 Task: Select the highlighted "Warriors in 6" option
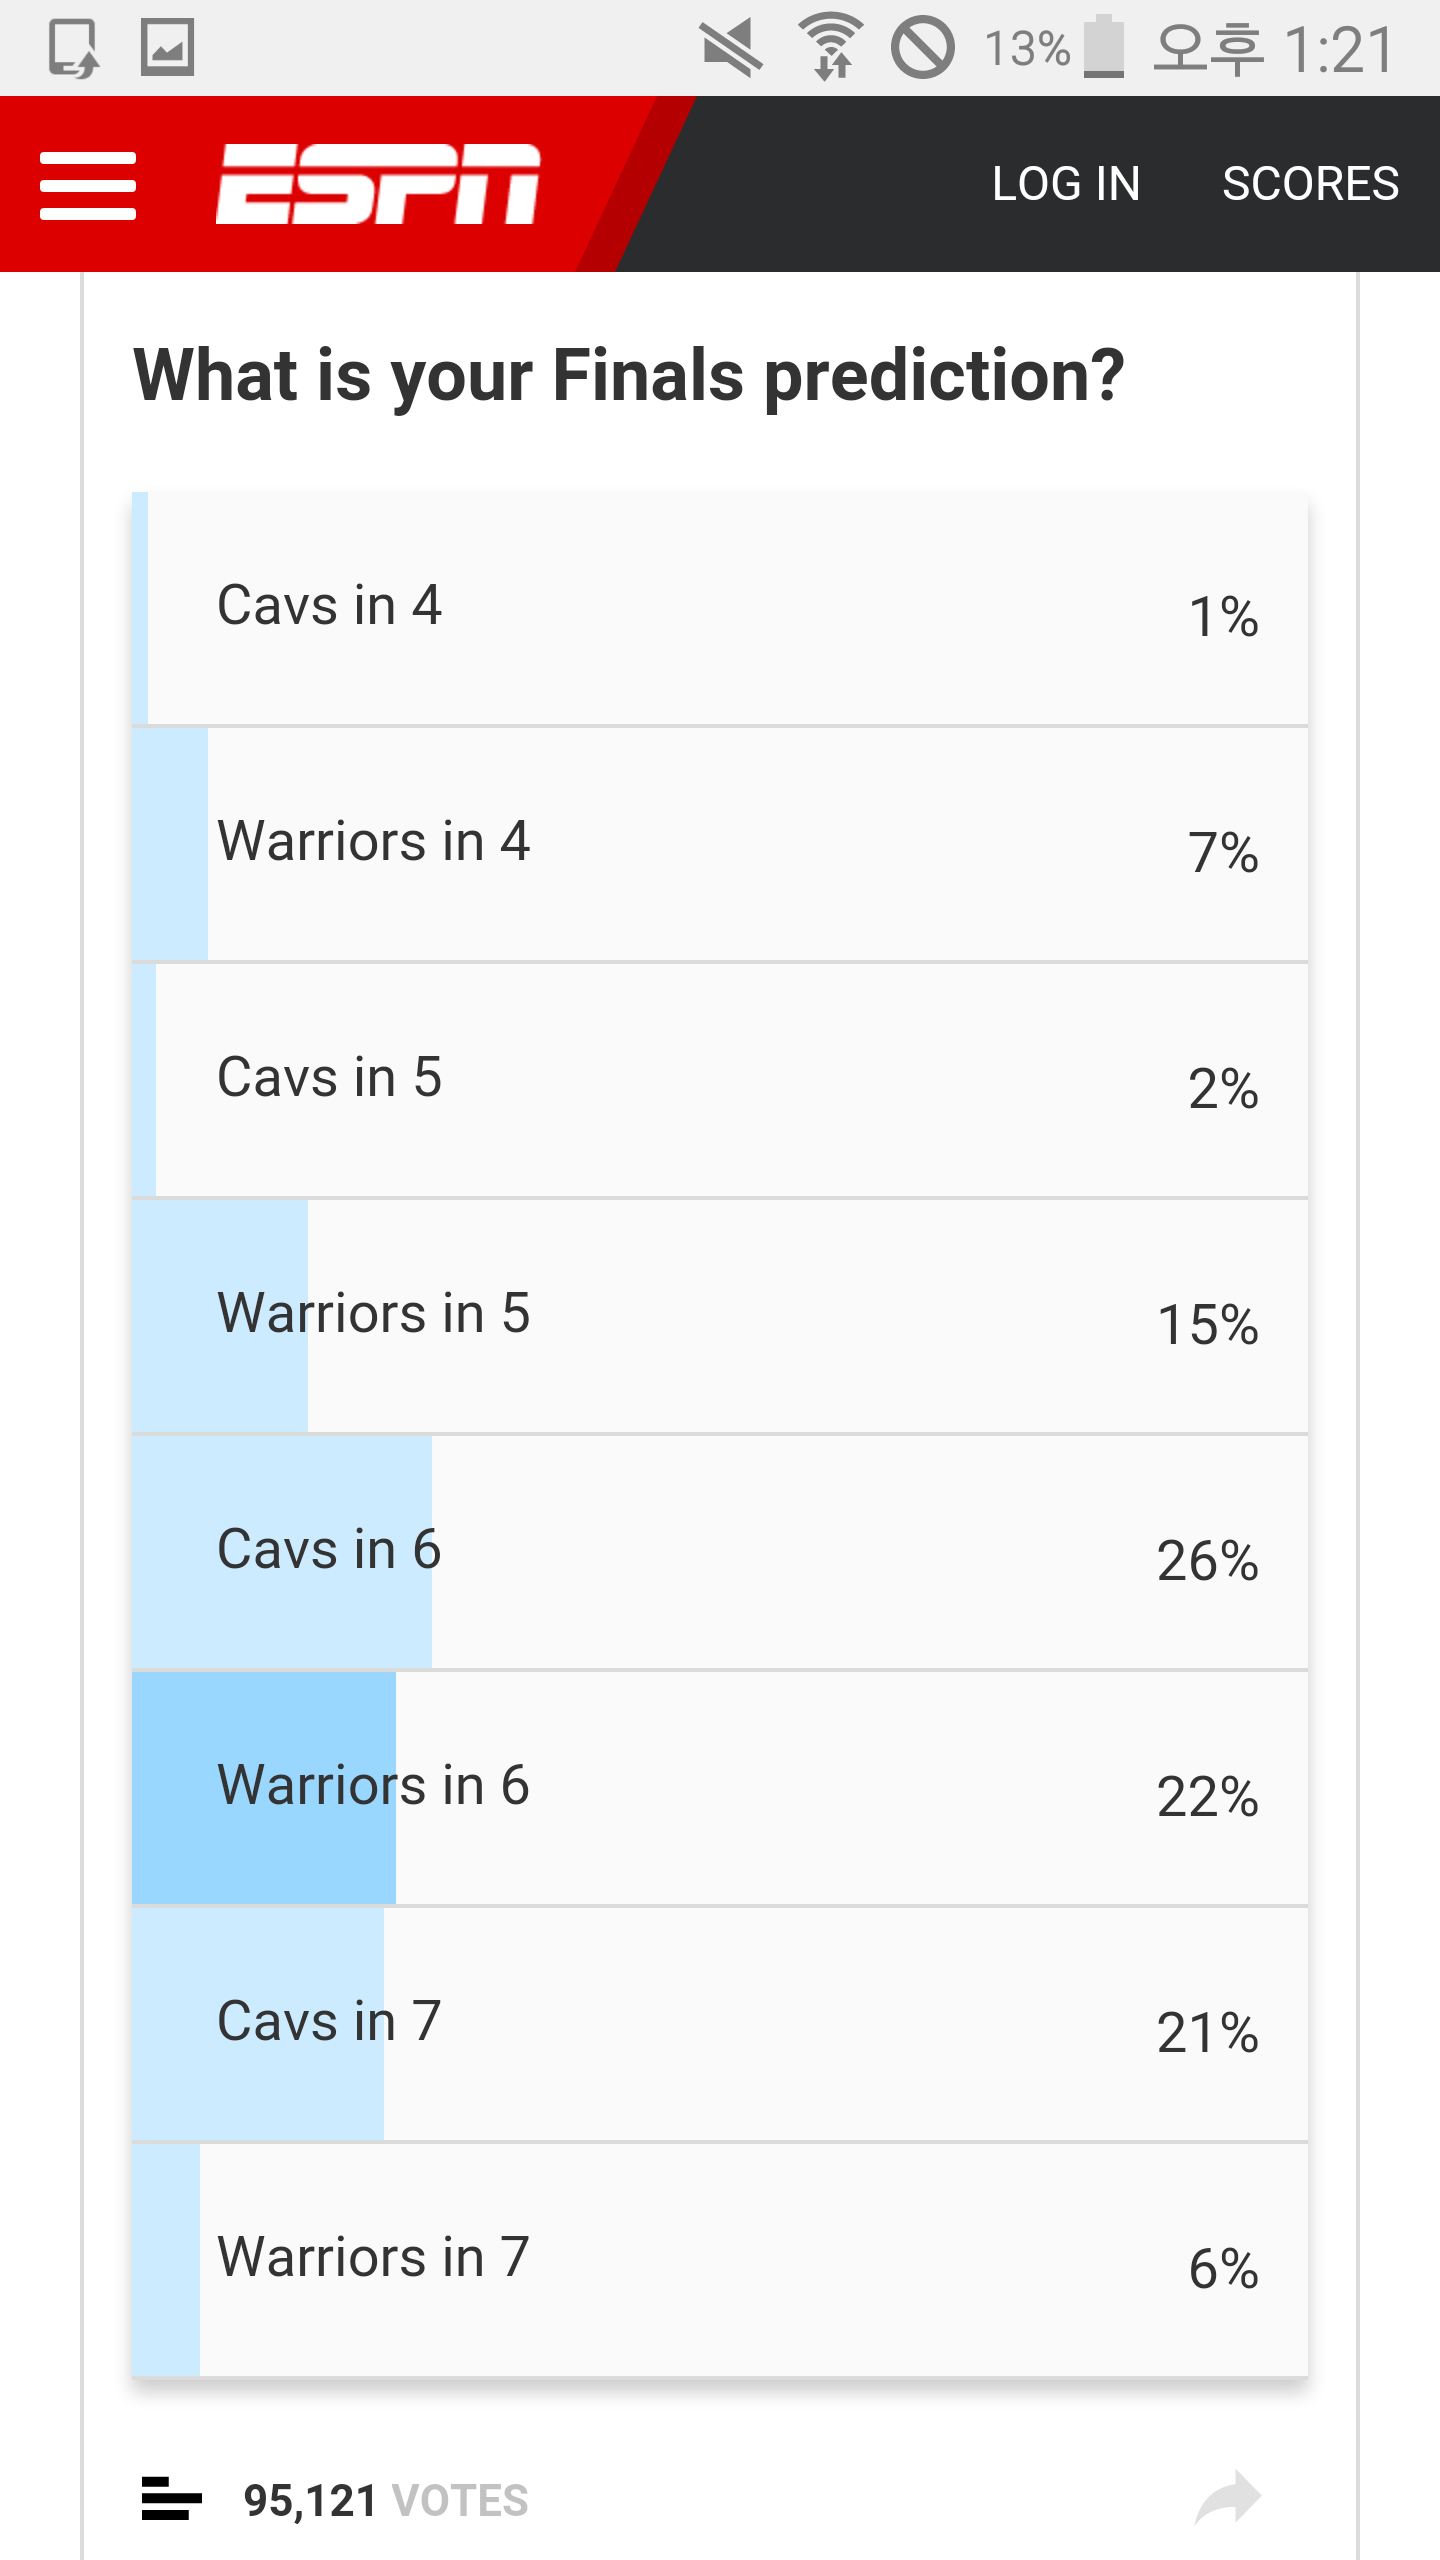coord(720,1788)
